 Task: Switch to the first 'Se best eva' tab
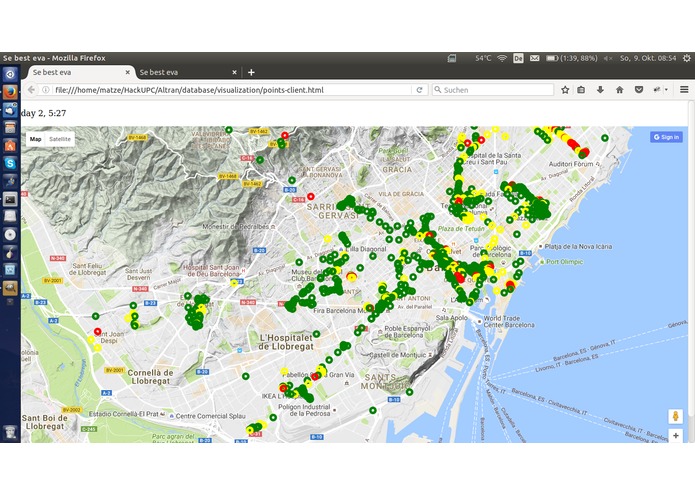click(81, 72)
